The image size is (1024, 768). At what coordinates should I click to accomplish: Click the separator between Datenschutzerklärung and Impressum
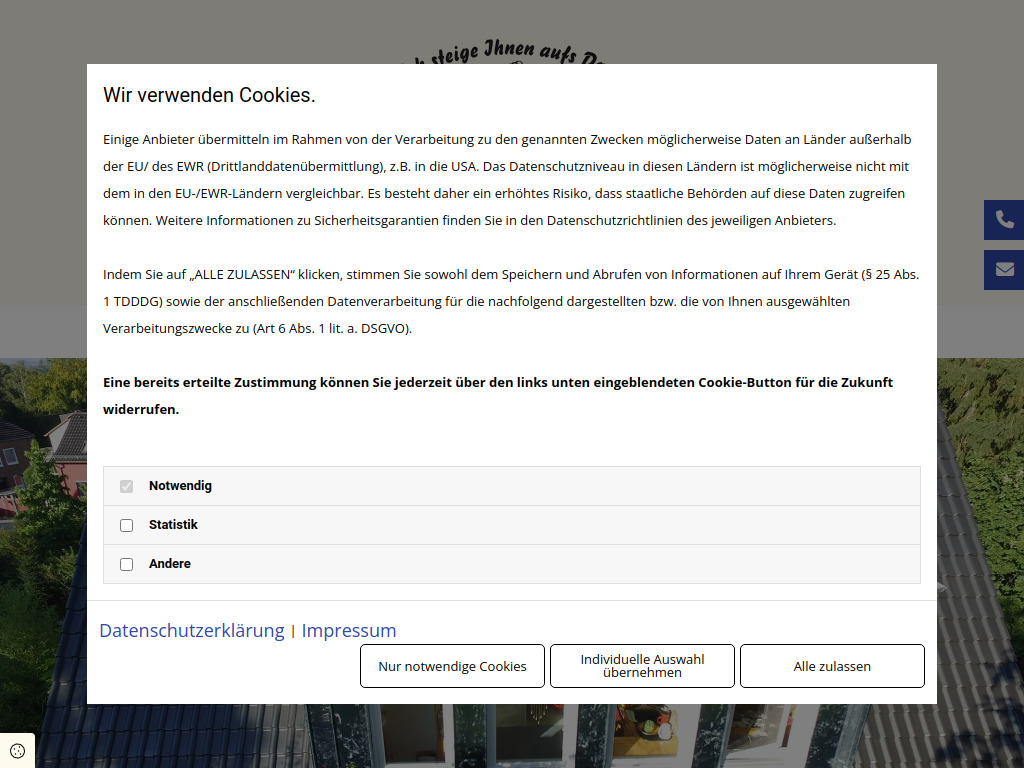(x=292, y=631)
